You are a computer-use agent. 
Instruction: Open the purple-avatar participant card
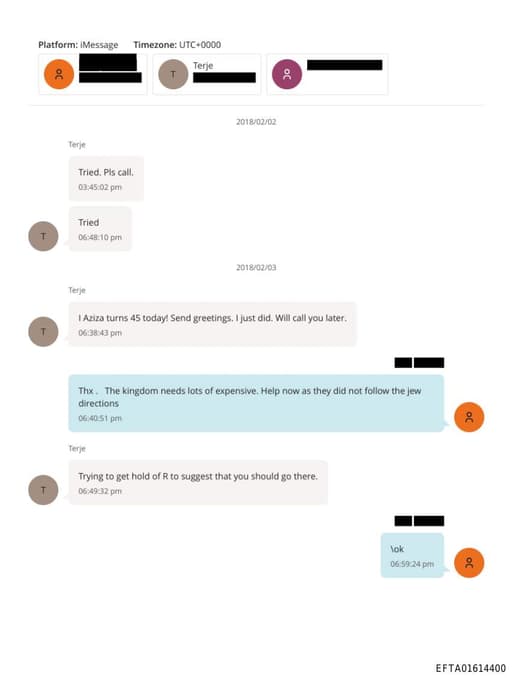click(327, 74)
